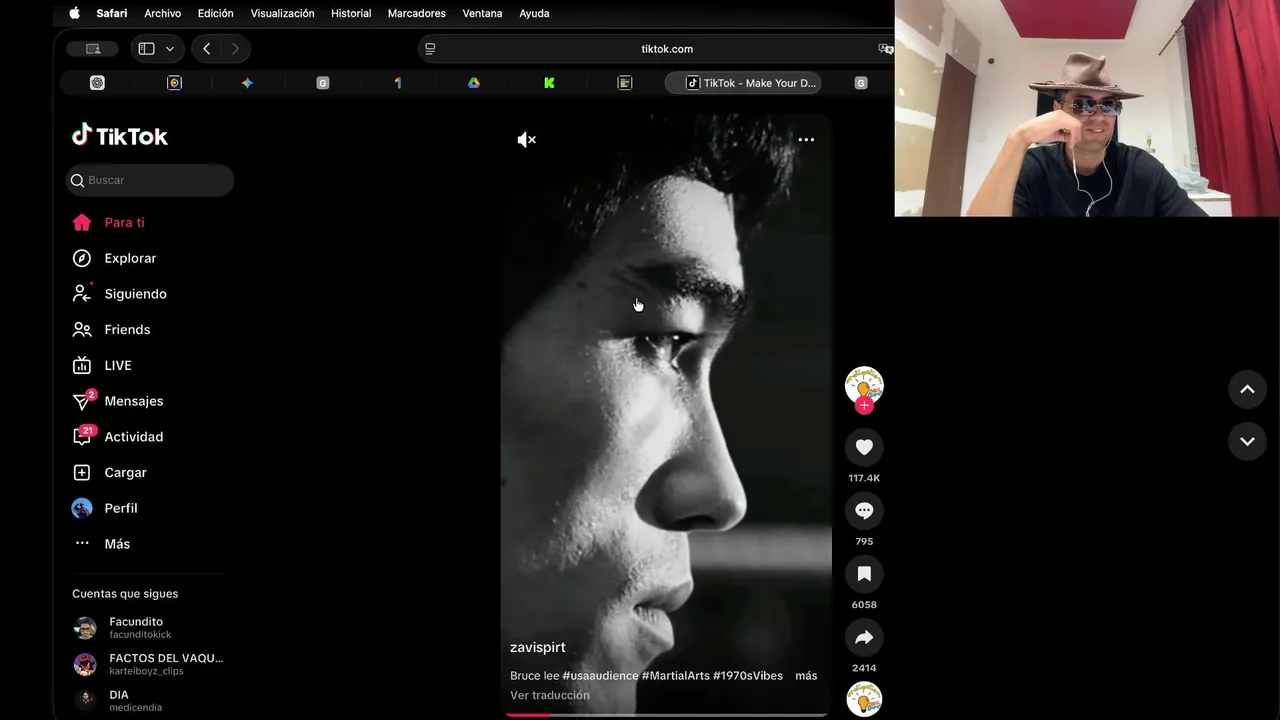Go to next video with down arrow
This screenshot has height=720, width=1280.
click(1247, 441)
